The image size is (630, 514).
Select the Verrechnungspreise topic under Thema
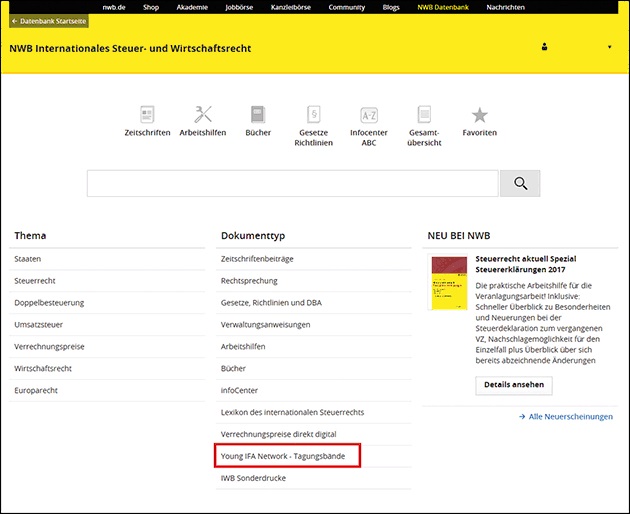pos(49,346)
